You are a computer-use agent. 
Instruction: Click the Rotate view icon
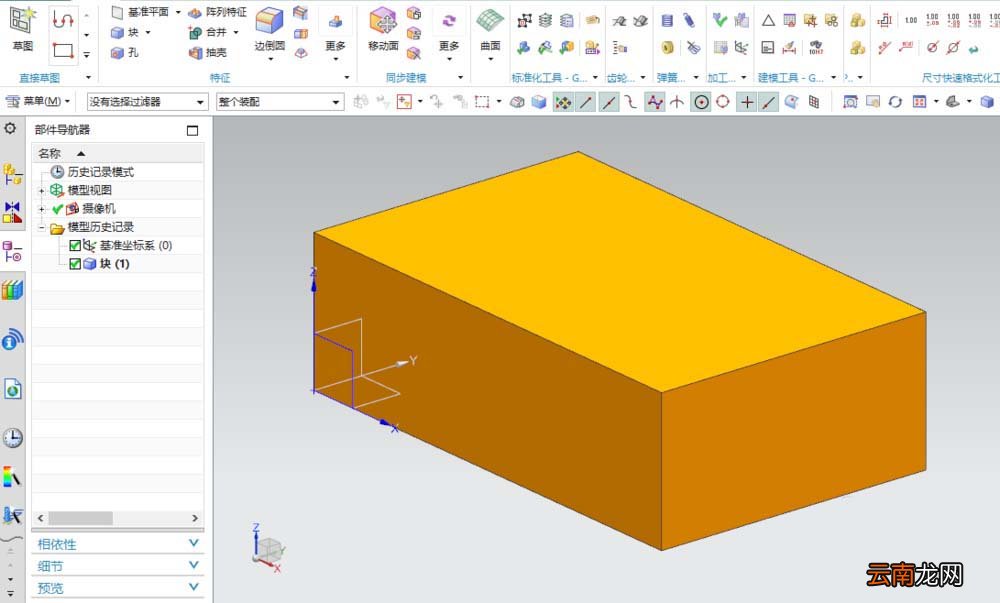(895, 102)
